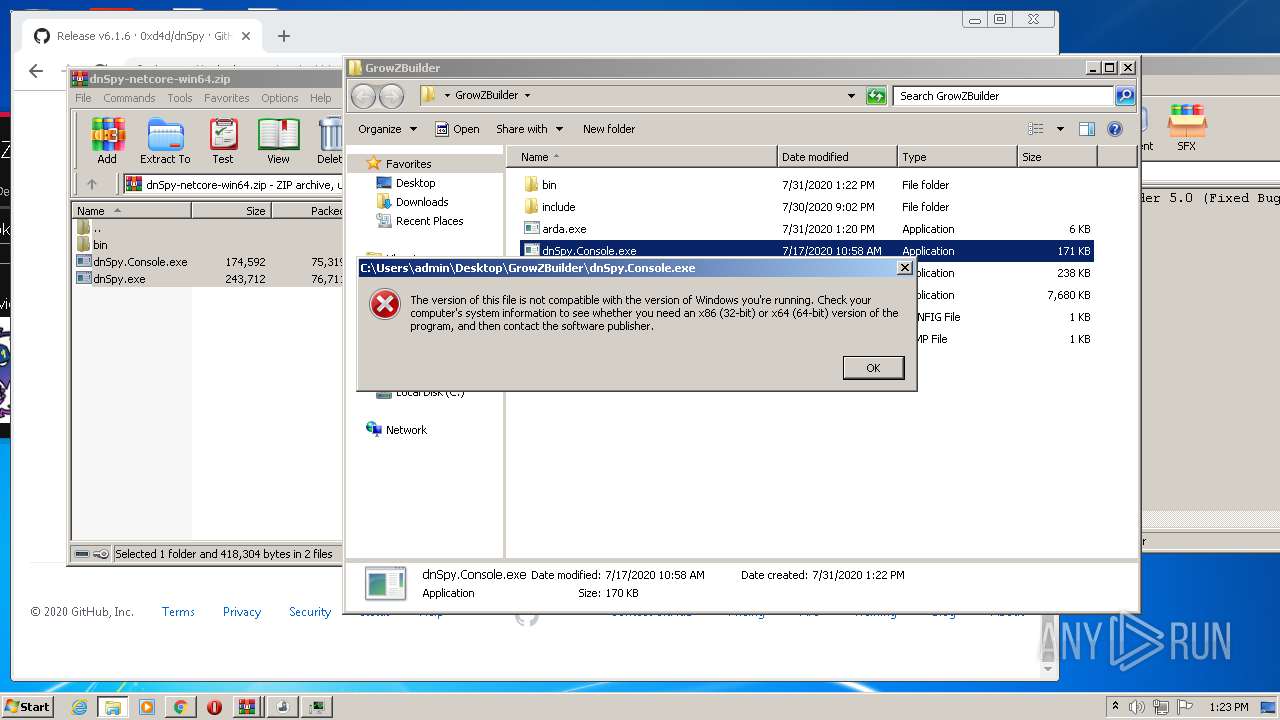Open the Organize dropdown menu
1280x720 pixels.
(387, 129)
